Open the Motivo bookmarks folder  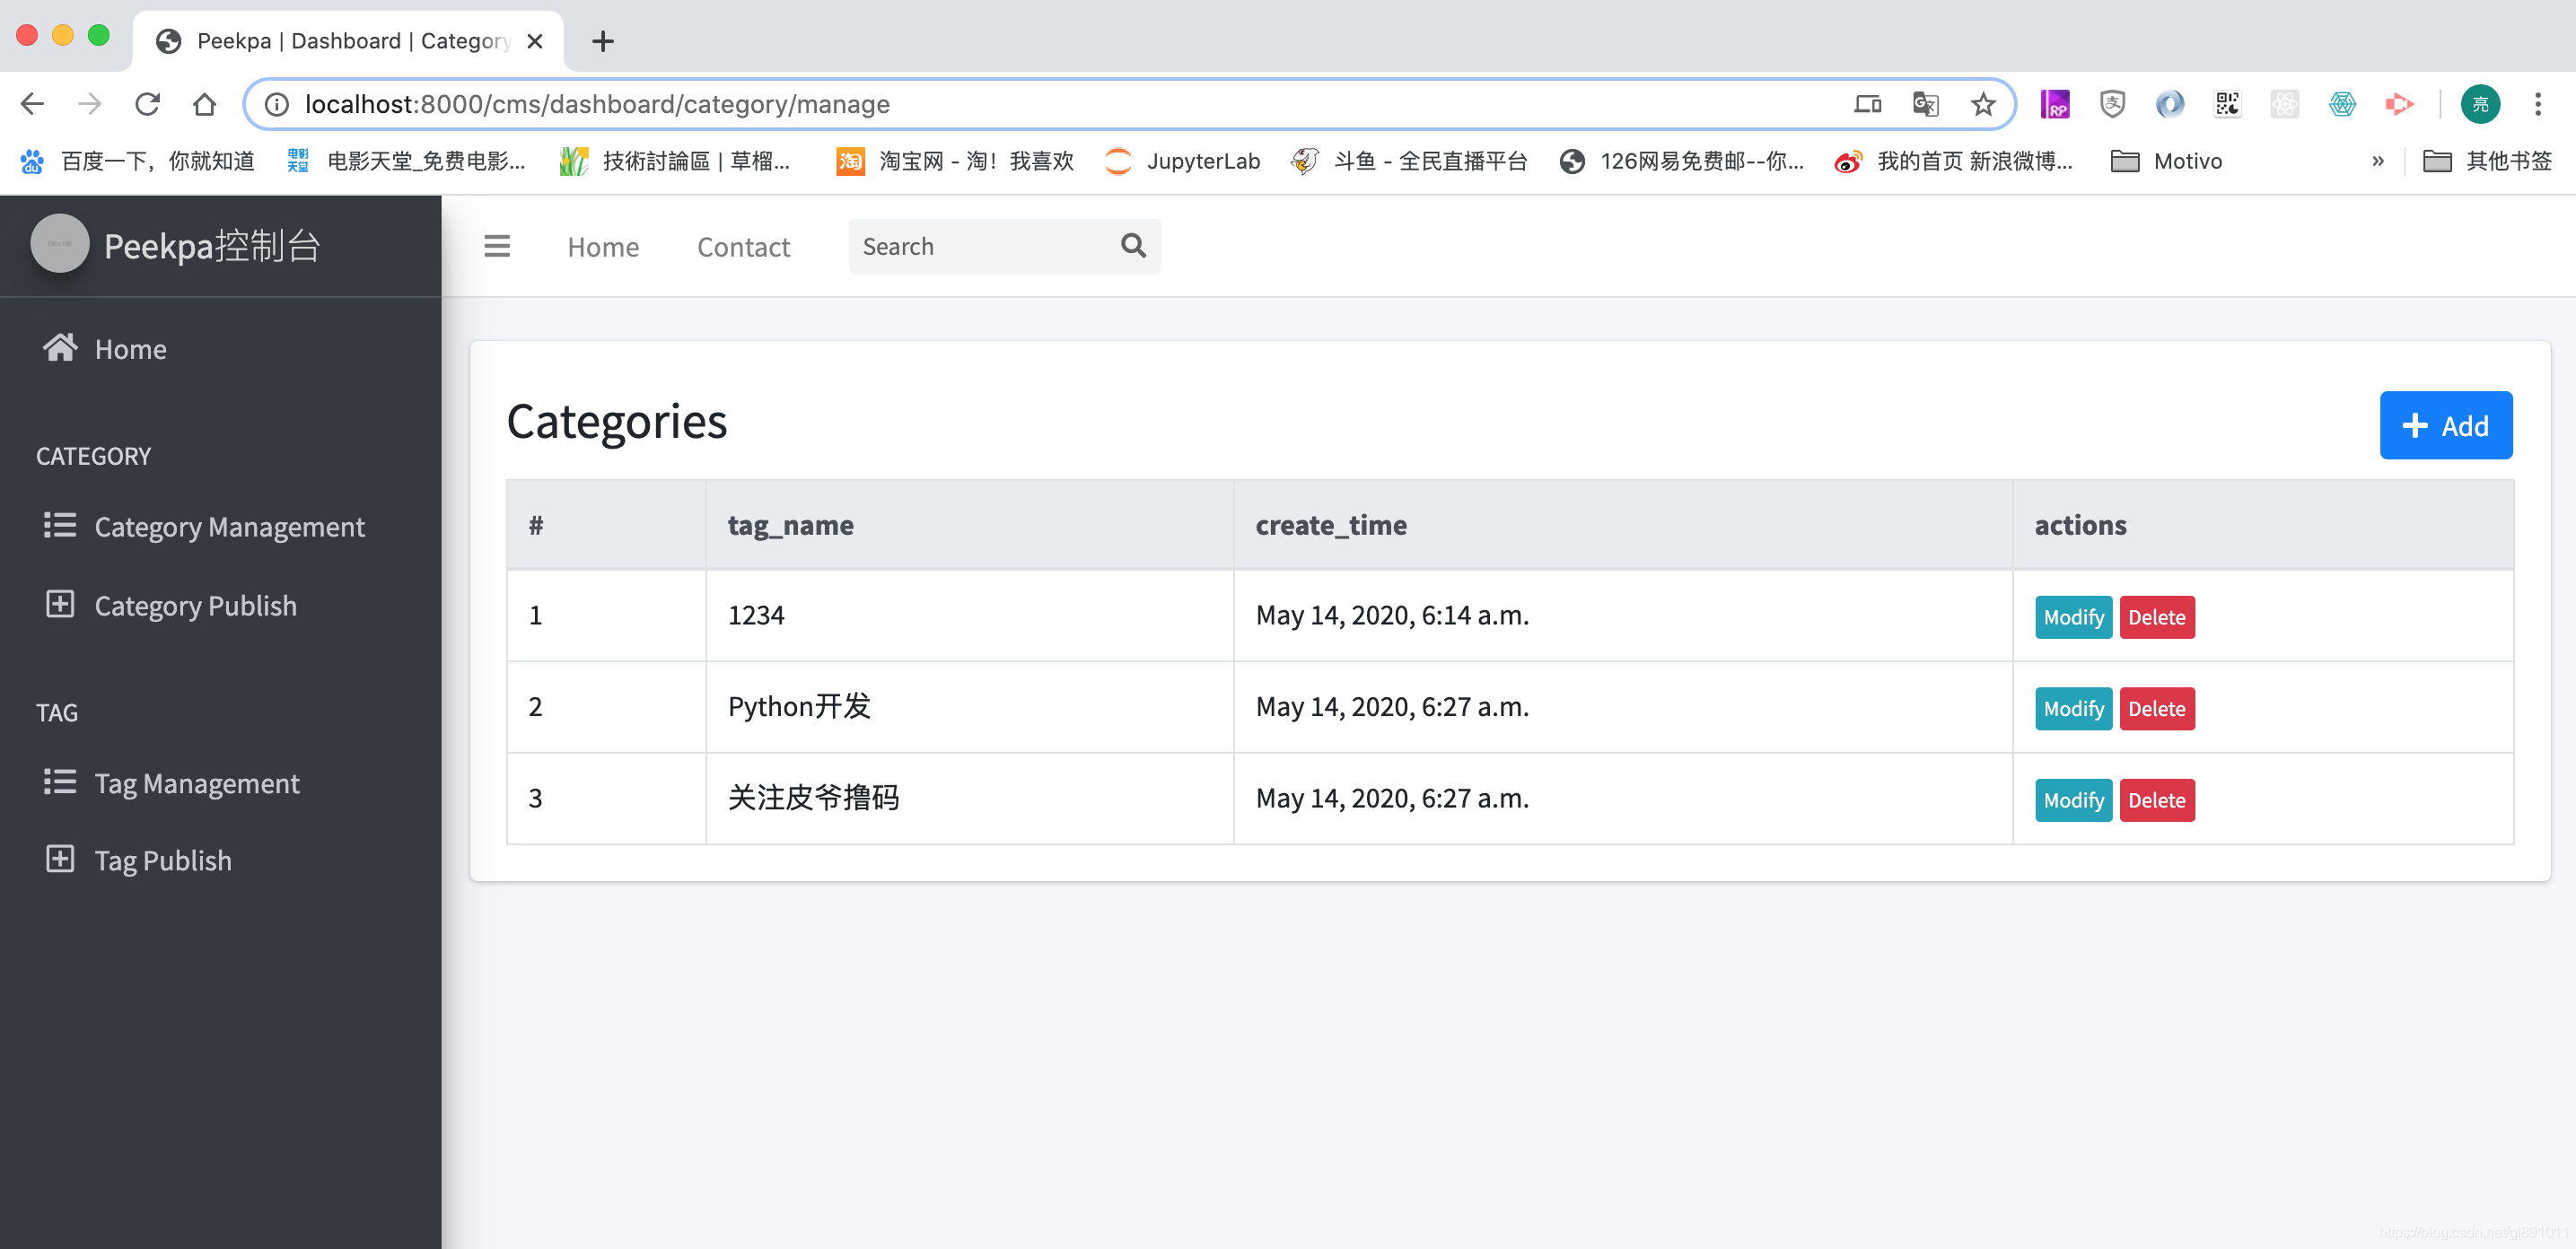(x=2166, y=161)
